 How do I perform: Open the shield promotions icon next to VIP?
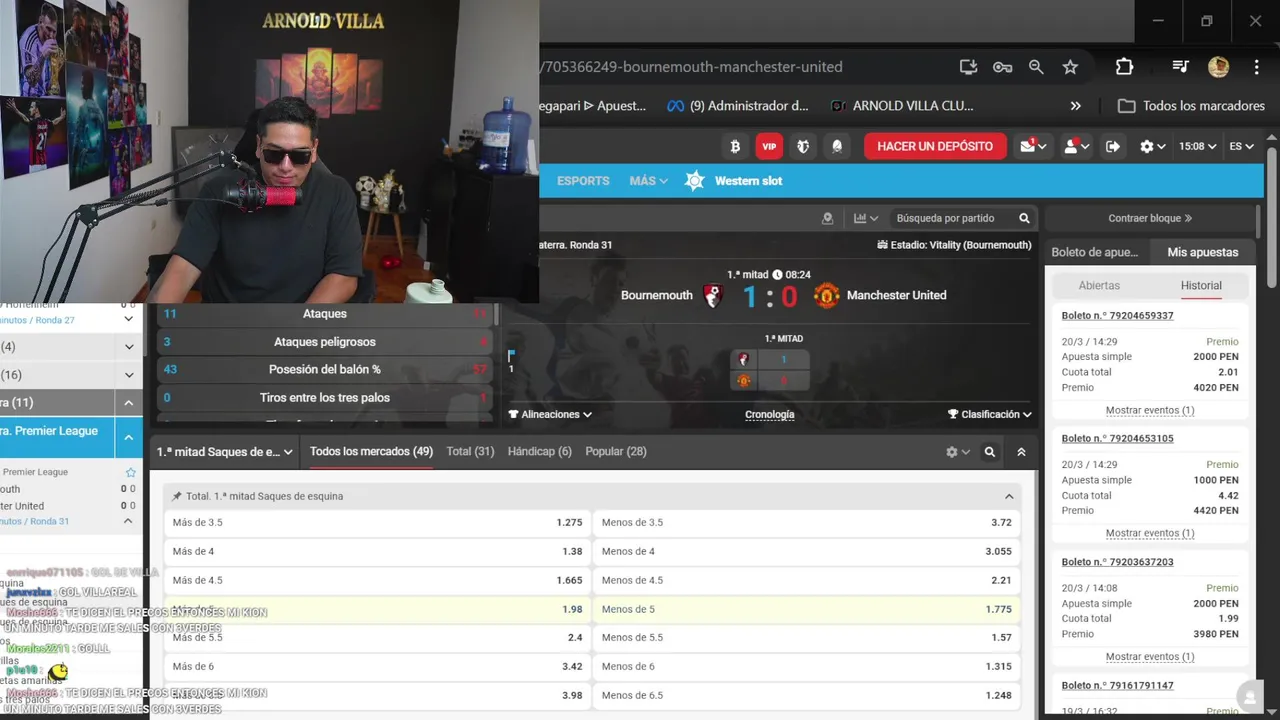[x=803, y=146]
